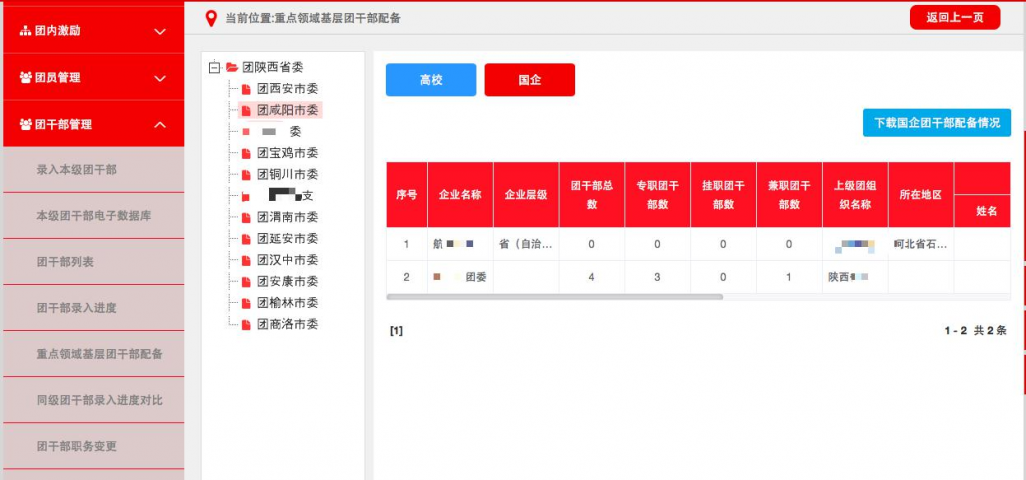Click 下载国企团干部配备情况 button
Screen dimensions: 1026x480
(937, 122)
